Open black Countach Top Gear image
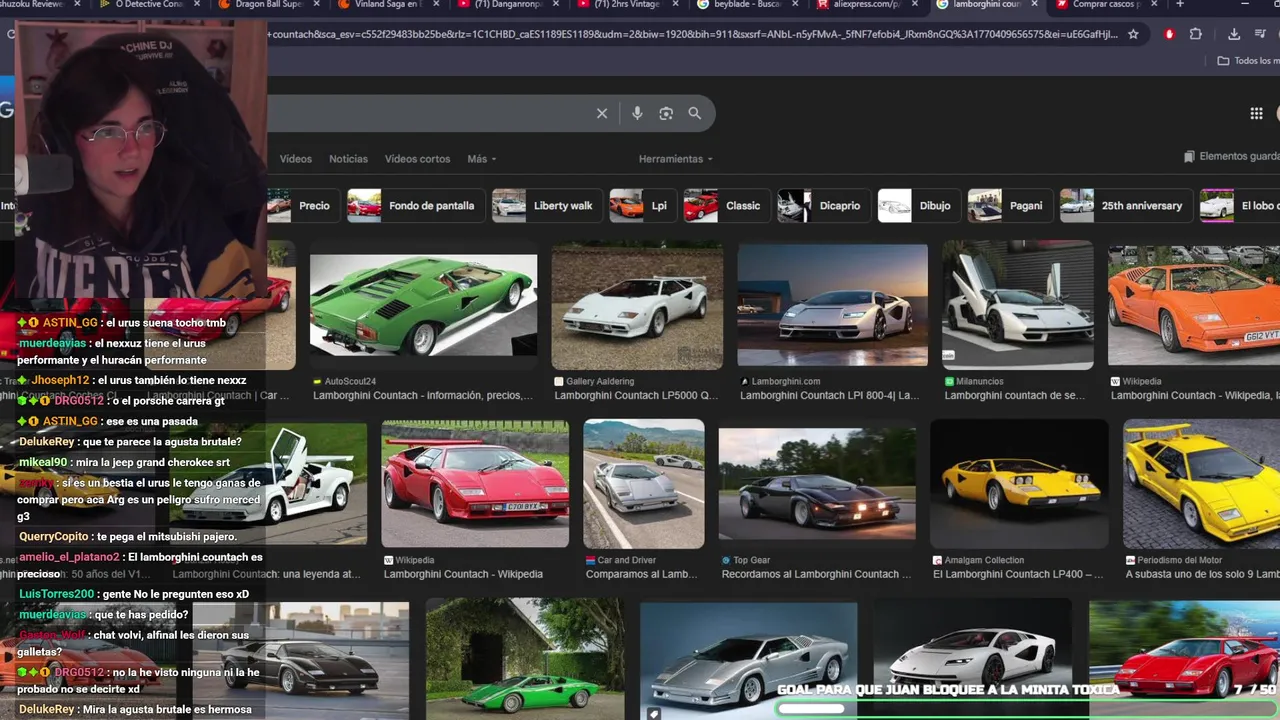Image resolution: width=1280 pixels, height=720 pixels. pos(817,483)
